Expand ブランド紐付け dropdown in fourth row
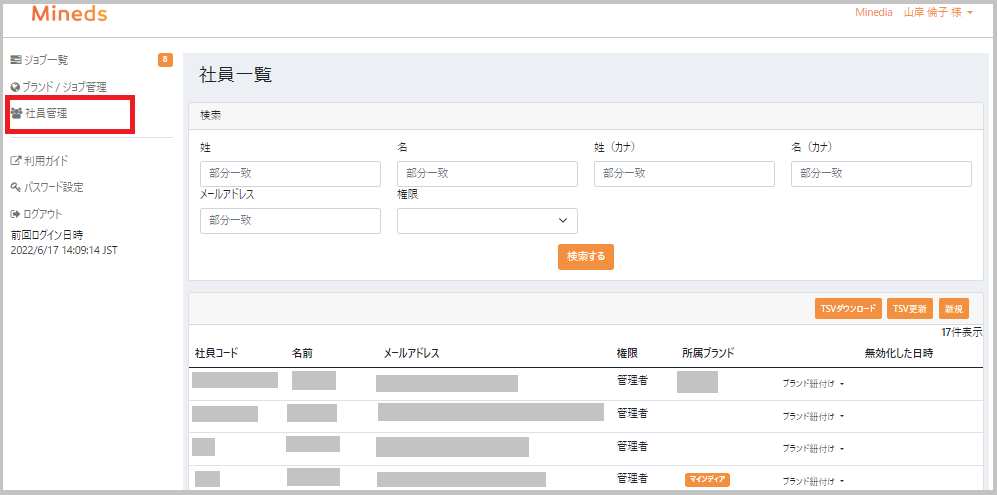The width and height of the screenshot is (997, 495). [x=813, y=480]
